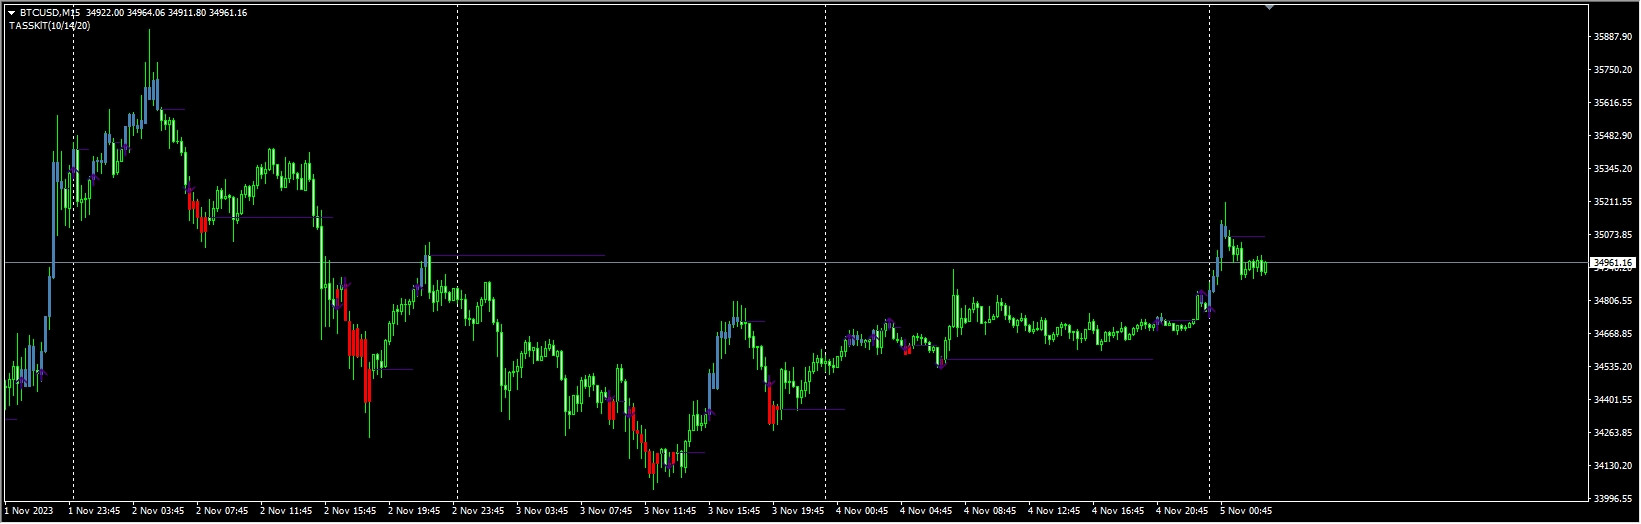Click the 35887.90 price scale label
The image size is (1641, 524).
pyautogui.click(x=1613, y=37)
